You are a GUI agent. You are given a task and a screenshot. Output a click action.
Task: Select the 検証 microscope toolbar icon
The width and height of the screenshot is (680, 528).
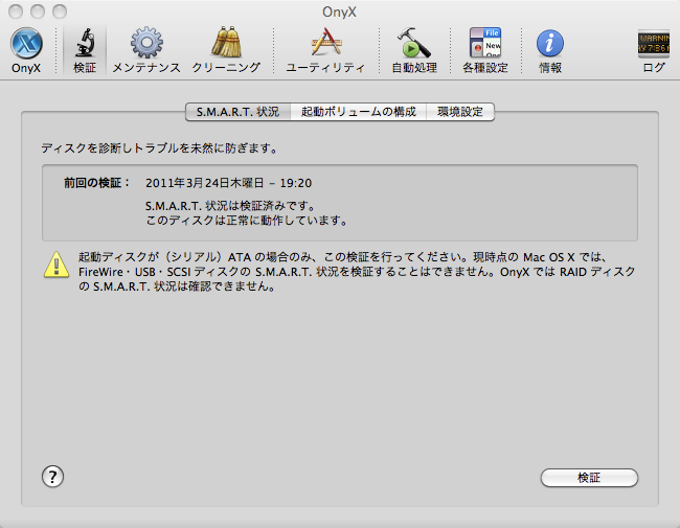click(85, 50)
